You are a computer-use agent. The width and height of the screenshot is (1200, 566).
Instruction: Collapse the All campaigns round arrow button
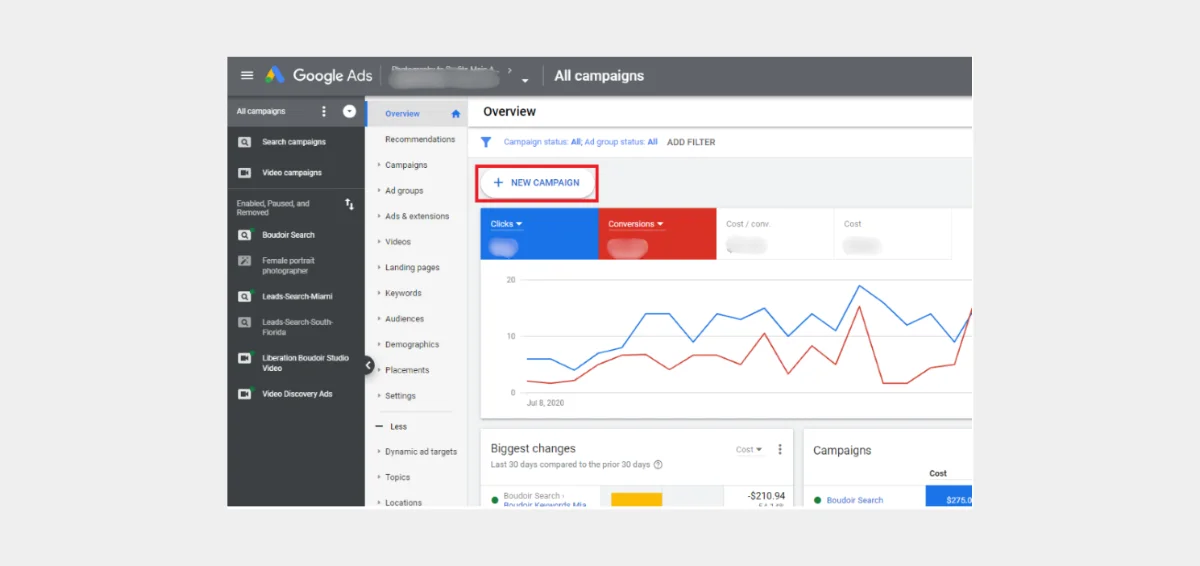tap(349, 112)
